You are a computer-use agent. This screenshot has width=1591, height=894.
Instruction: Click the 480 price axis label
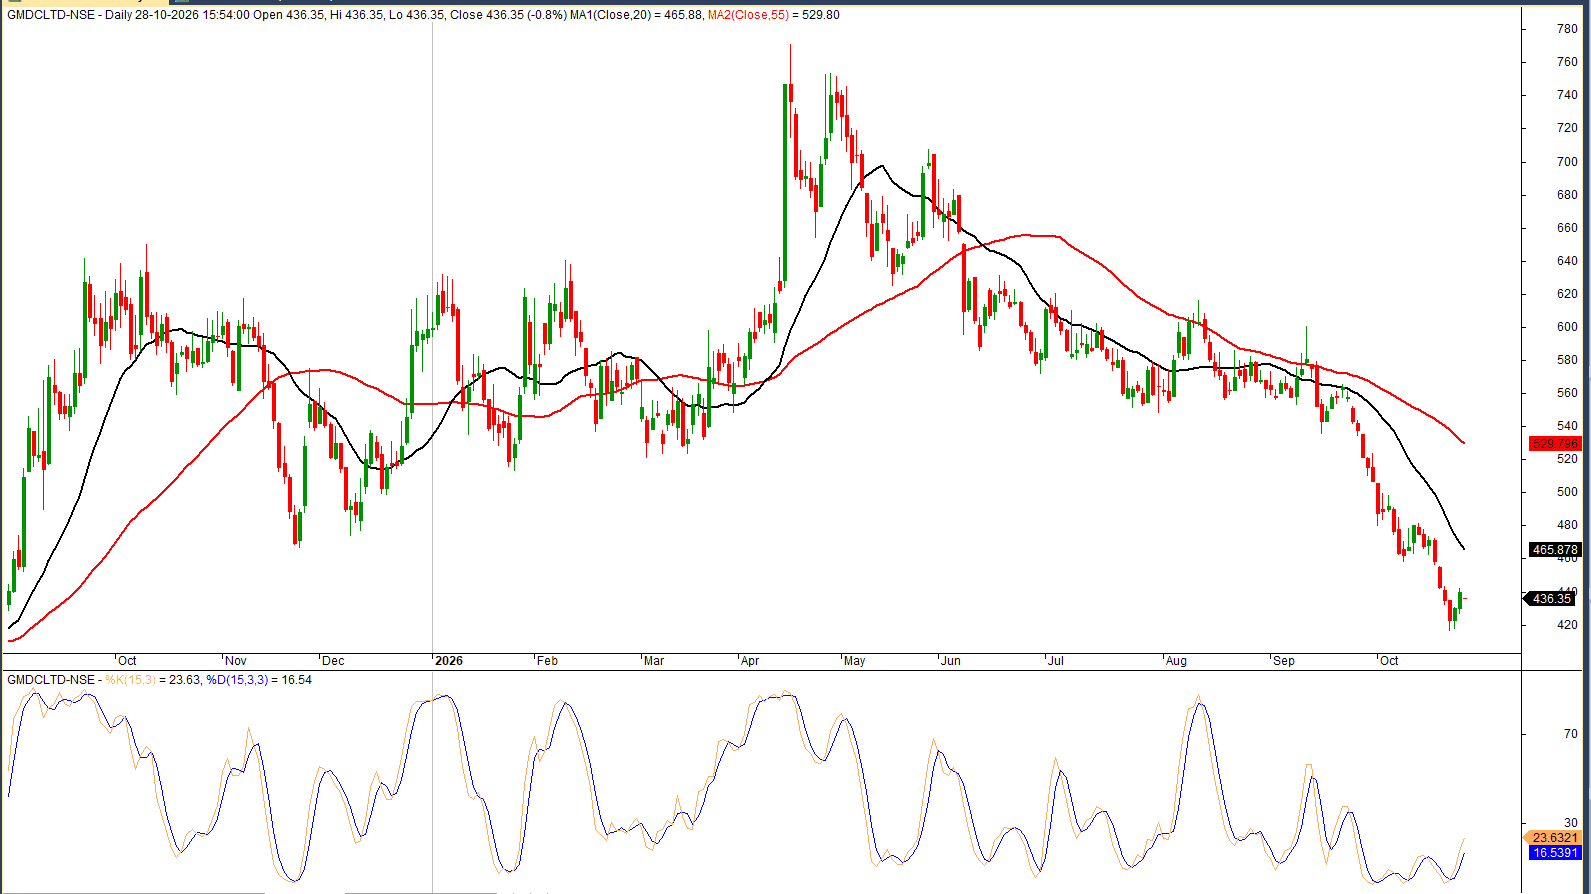click(1567, 525)
